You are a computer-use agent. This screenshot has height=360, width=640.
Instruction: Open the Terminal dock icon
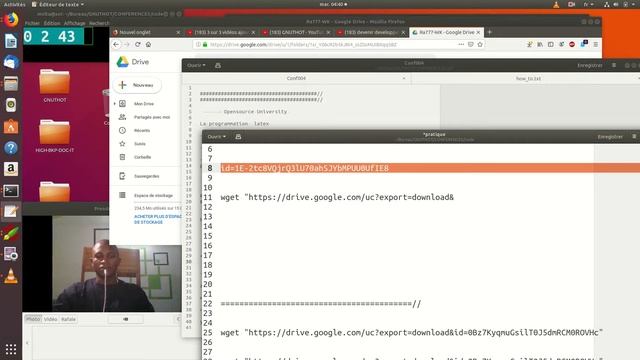pos(11,191)
